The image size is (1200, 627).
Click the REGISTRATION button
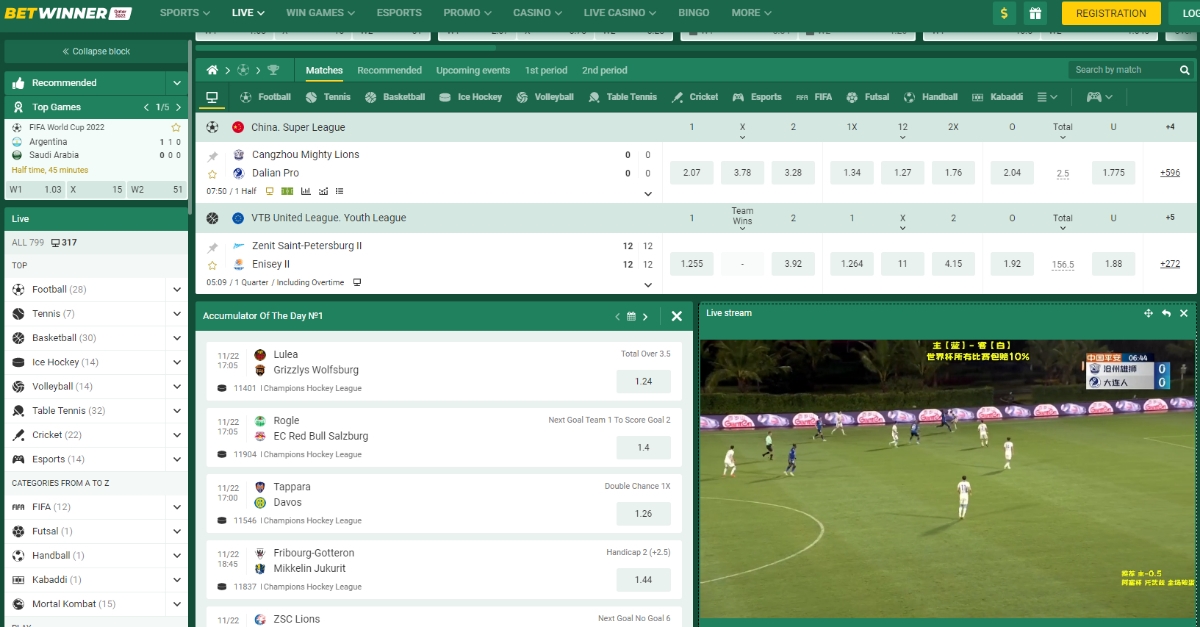(x=1111, y=13)
